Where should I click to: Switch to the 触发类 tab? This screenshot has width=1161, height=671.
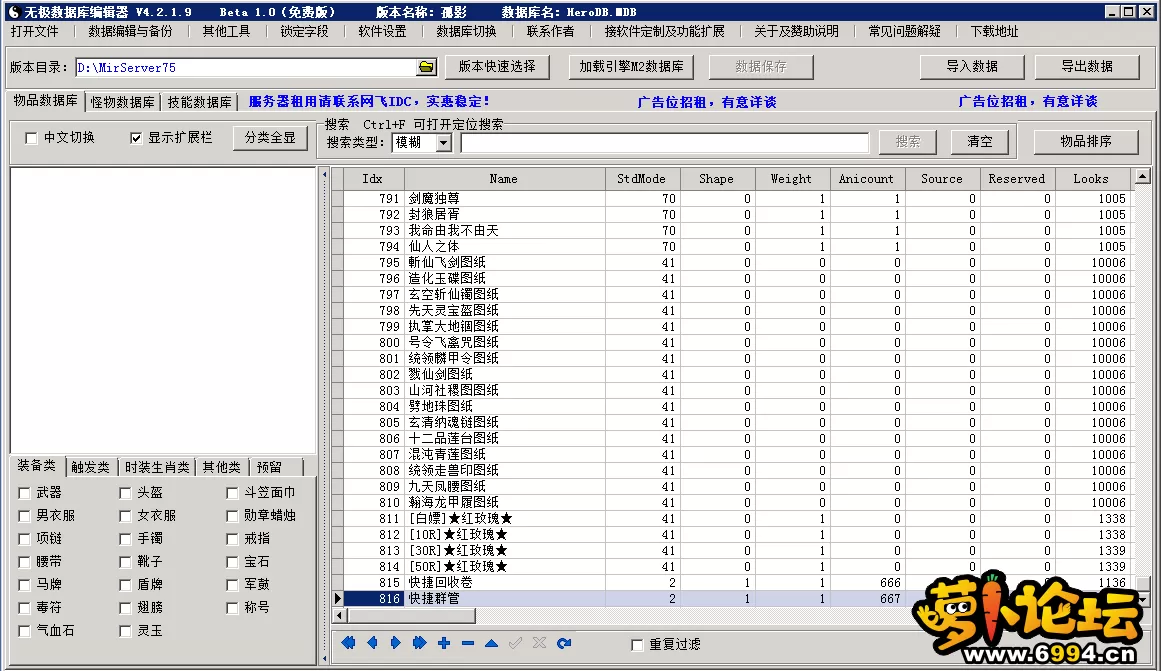pos(90,467)
